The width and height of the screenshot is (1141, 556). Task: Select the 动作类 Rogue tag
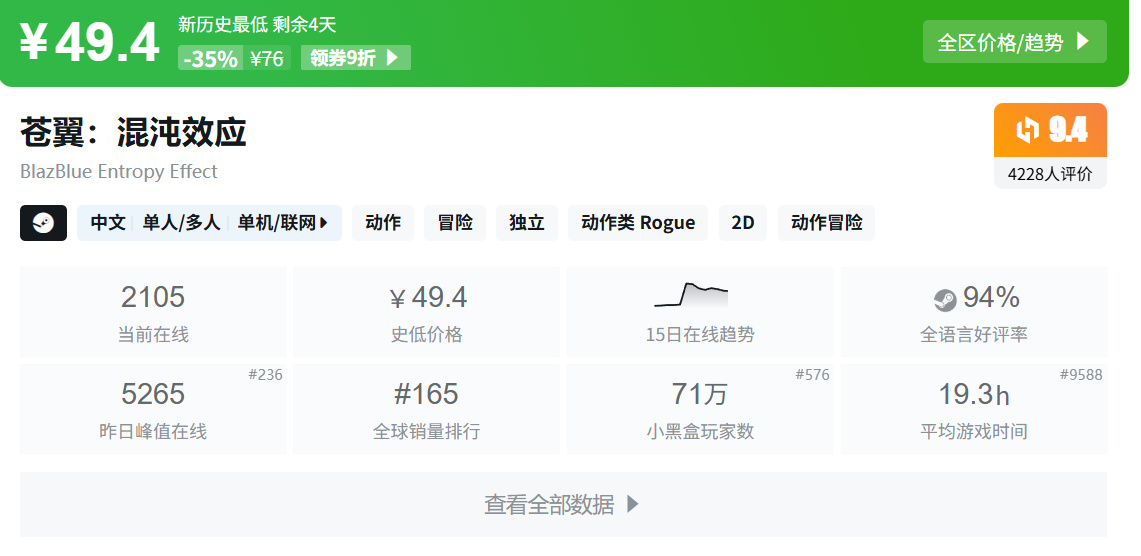tap(638, 223)
